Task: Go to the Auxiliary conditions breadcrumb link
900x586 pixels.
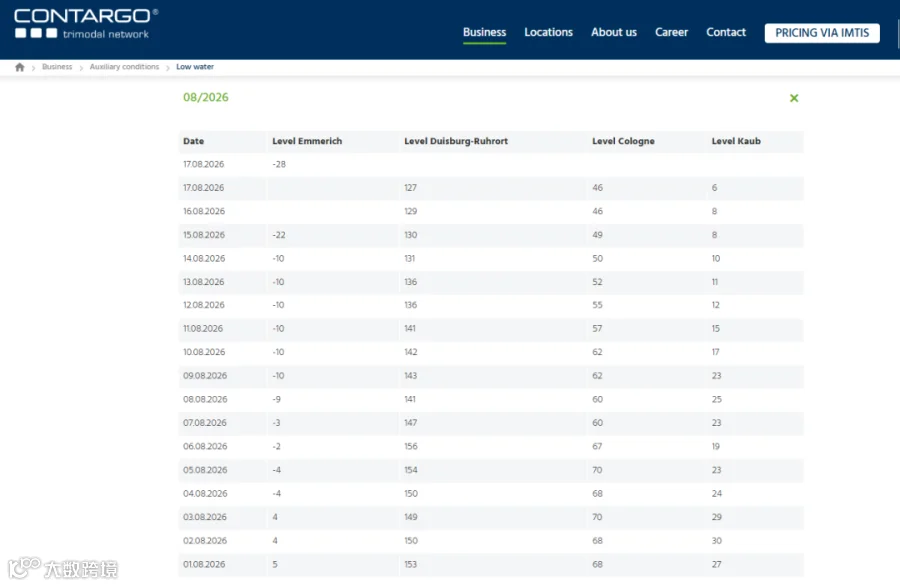Action: point(124,67)
